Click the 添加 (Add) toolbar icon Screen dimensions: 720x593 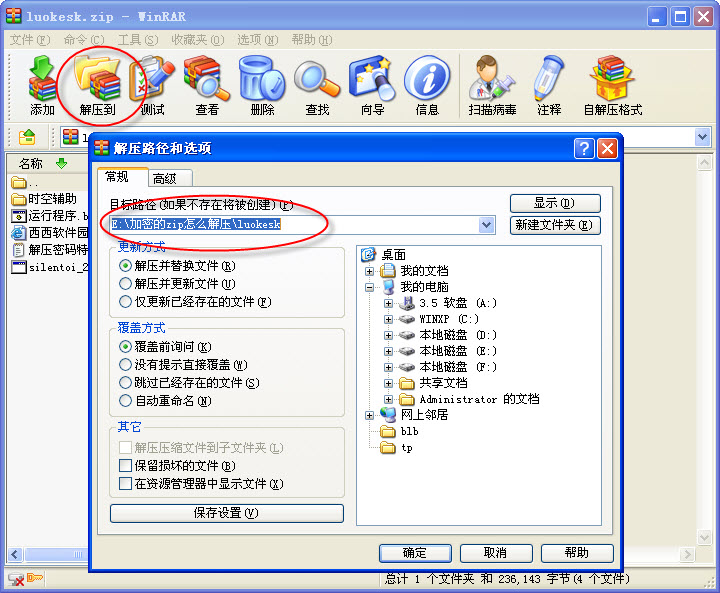[42, 85]
